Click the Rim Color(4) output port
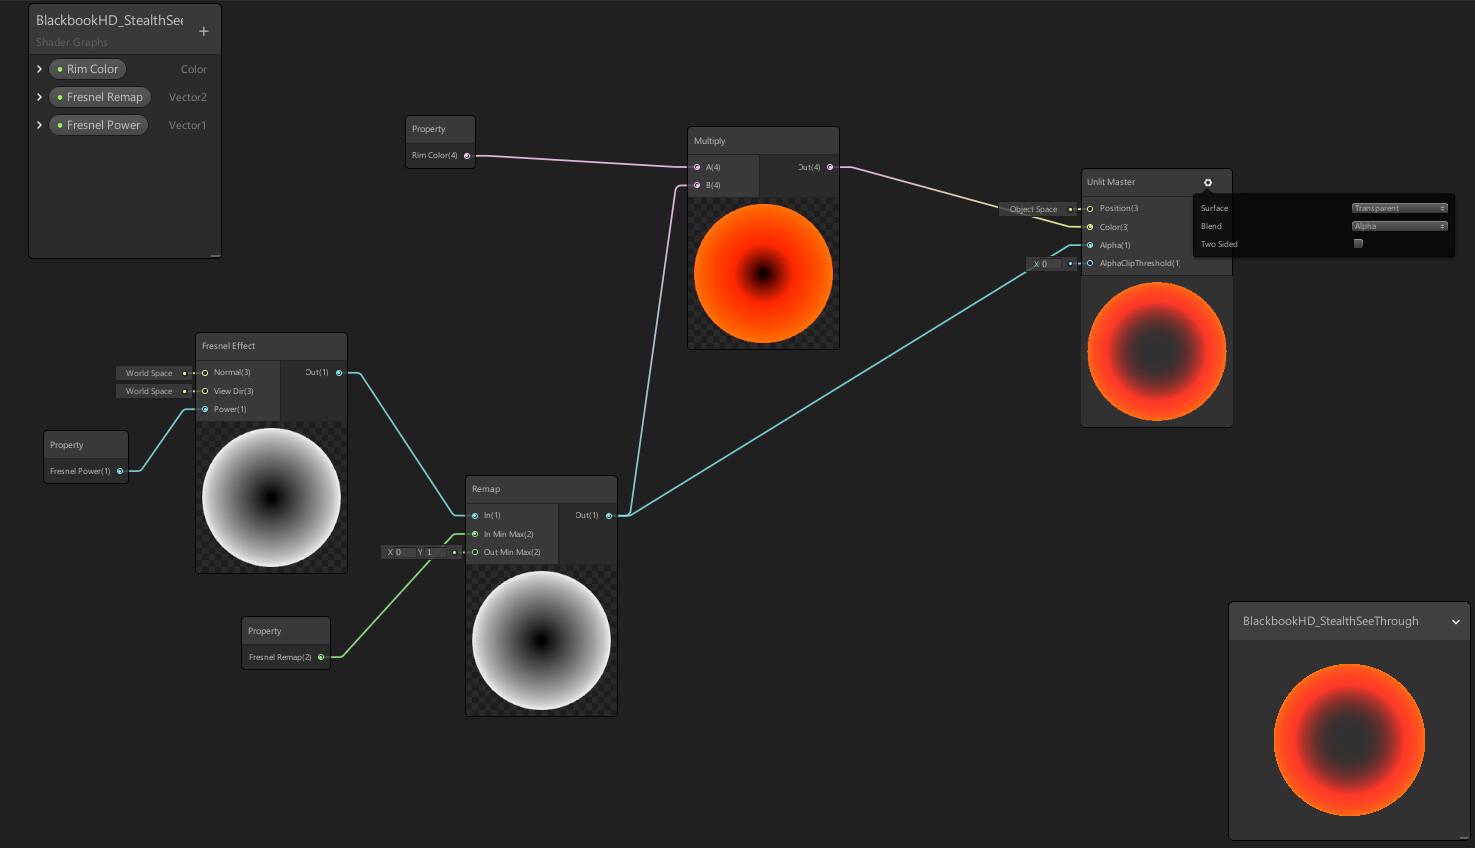Viewport: 1475px width, 848px height. coord(466,155)
